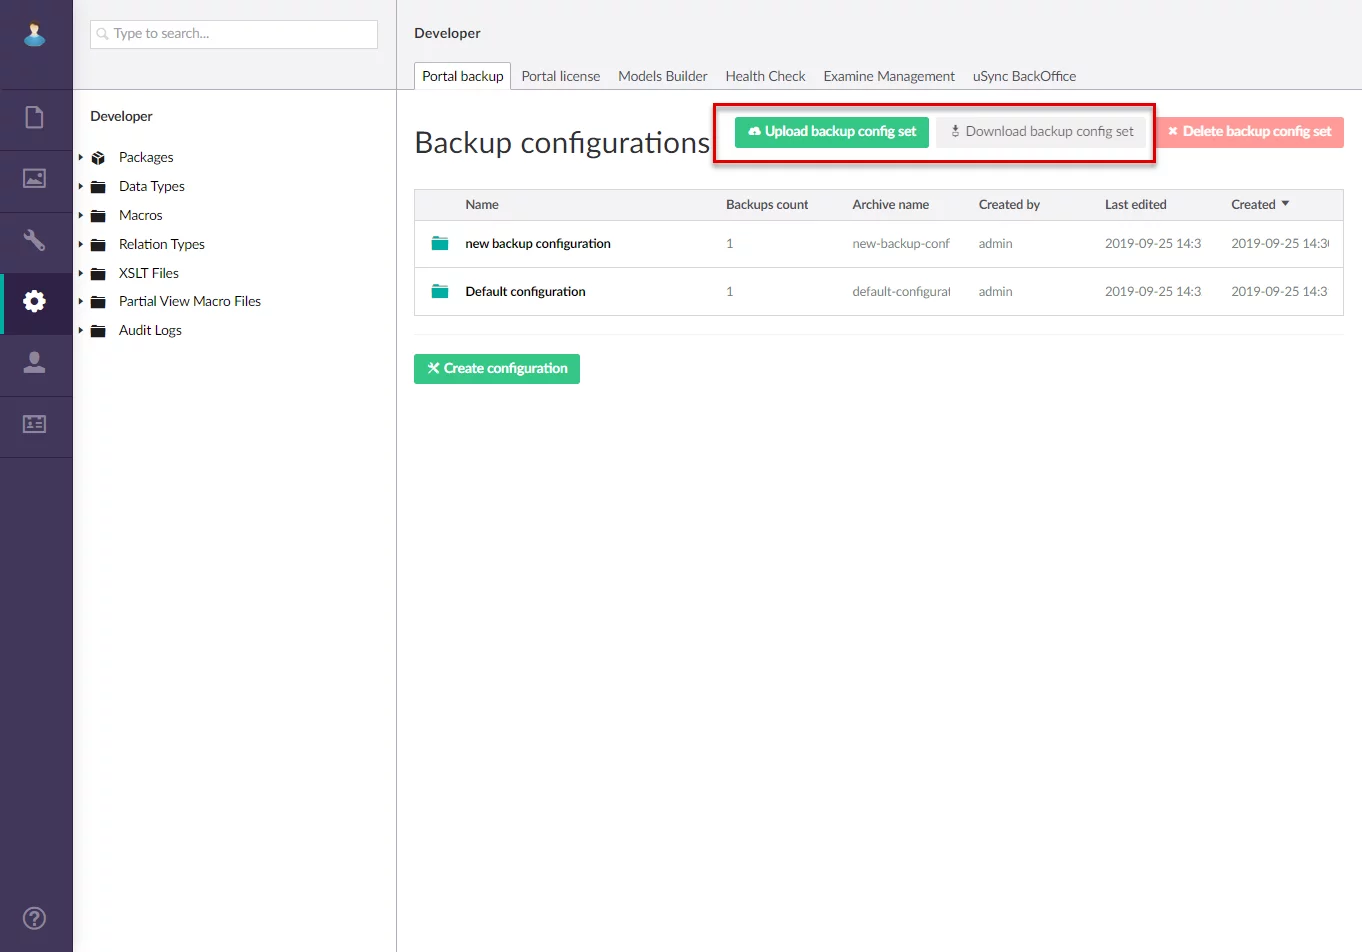1362x952 pixels.
Task: Expand the Audit Logs tree arrow
Action: coord(81,330)
